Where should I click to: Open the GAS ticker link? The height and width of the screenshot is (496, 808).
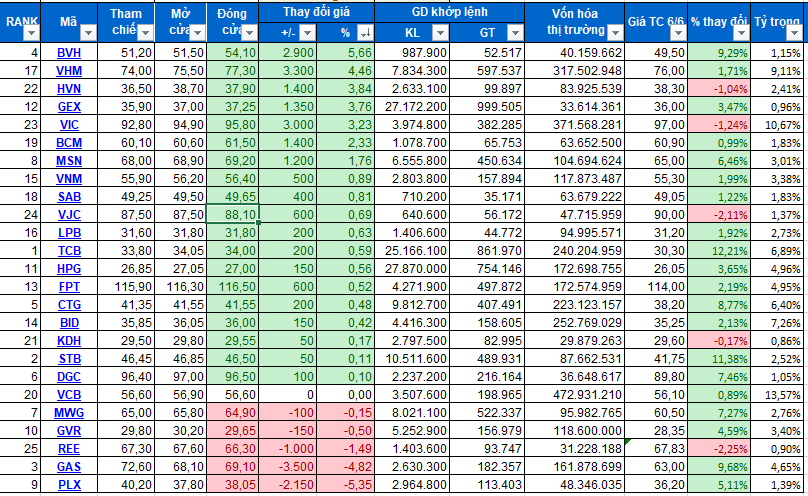(x=69, y=467)
